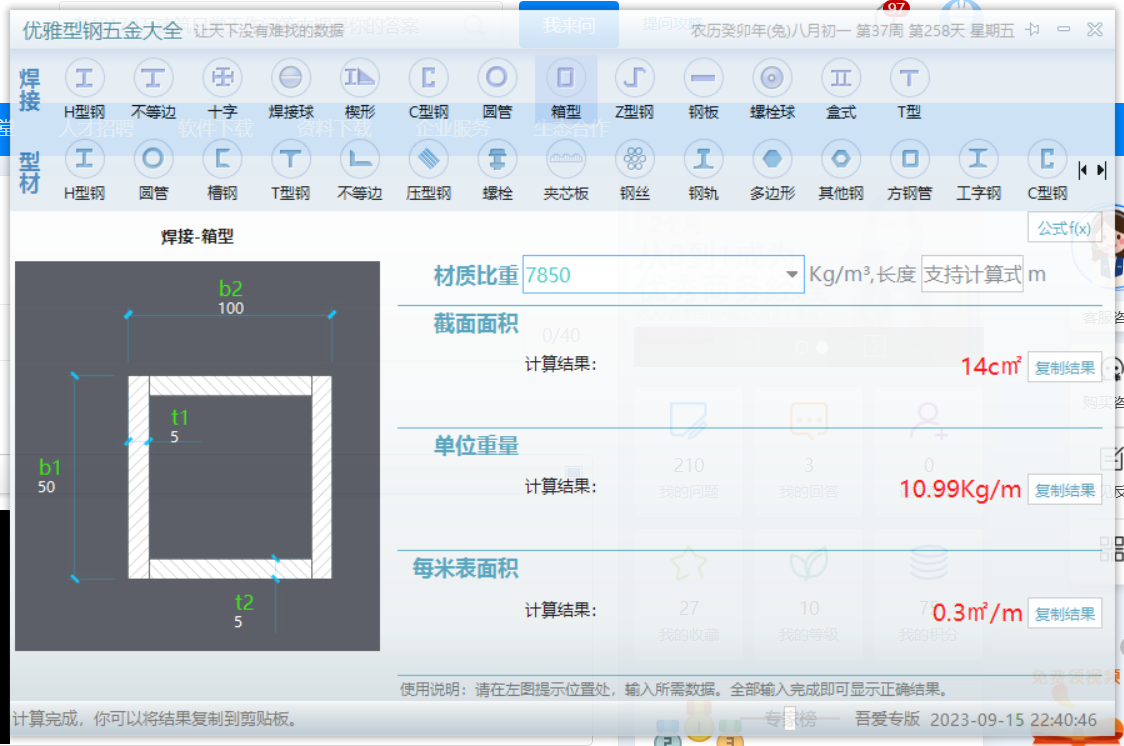Image resolution: width=1124 pixels, height=746 pixels.
Task: Click the 每米表面积 section heading
Action: 465,568
